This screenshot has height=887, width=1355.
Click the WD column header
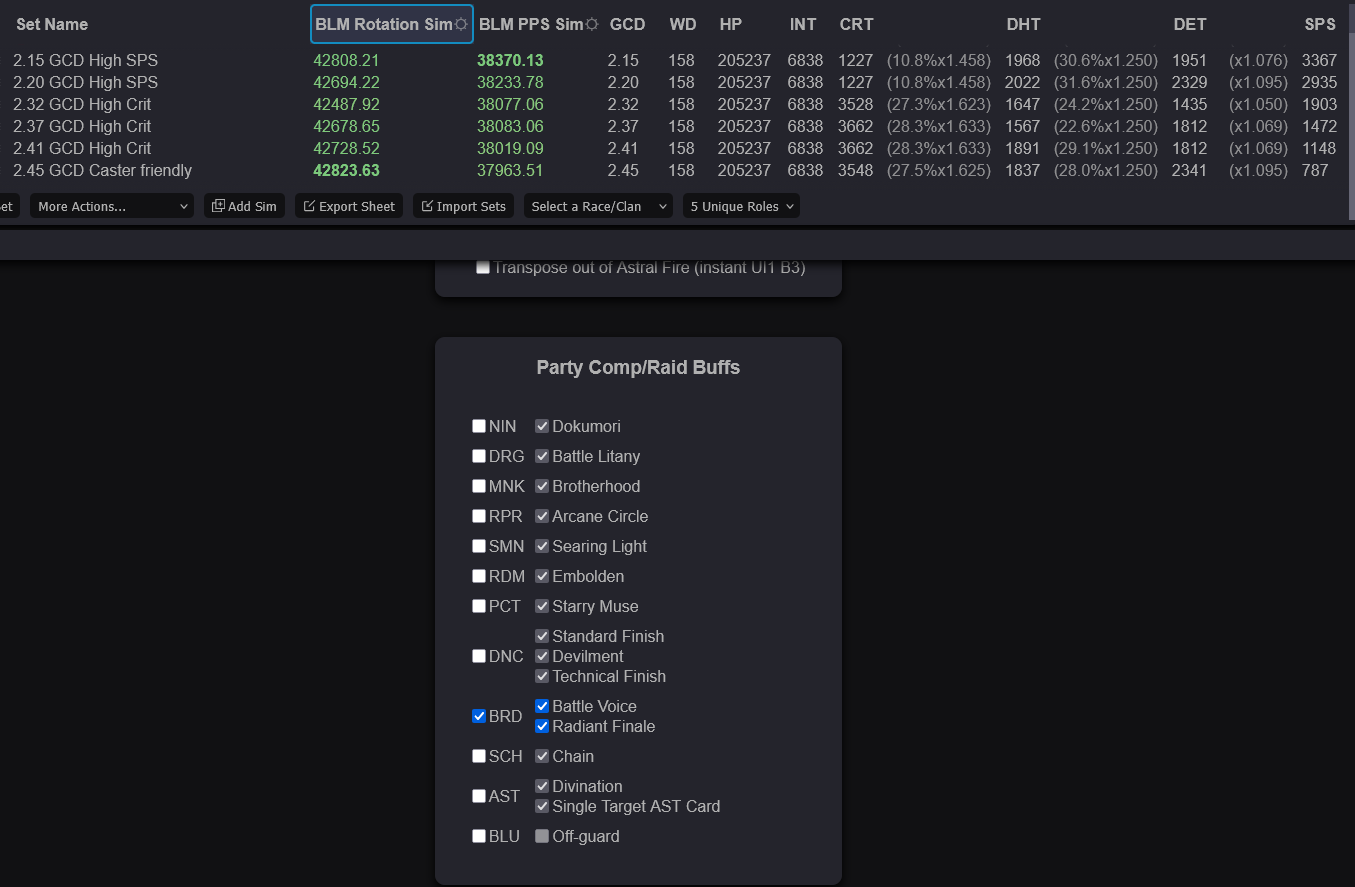coord(683,24)
